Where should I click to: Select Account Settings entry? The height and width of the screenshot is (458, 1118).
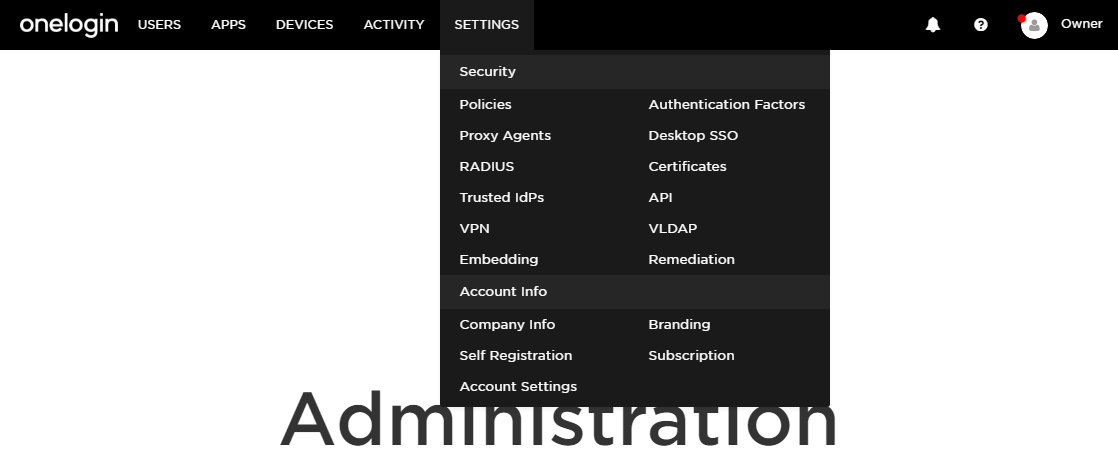(518, 387)
